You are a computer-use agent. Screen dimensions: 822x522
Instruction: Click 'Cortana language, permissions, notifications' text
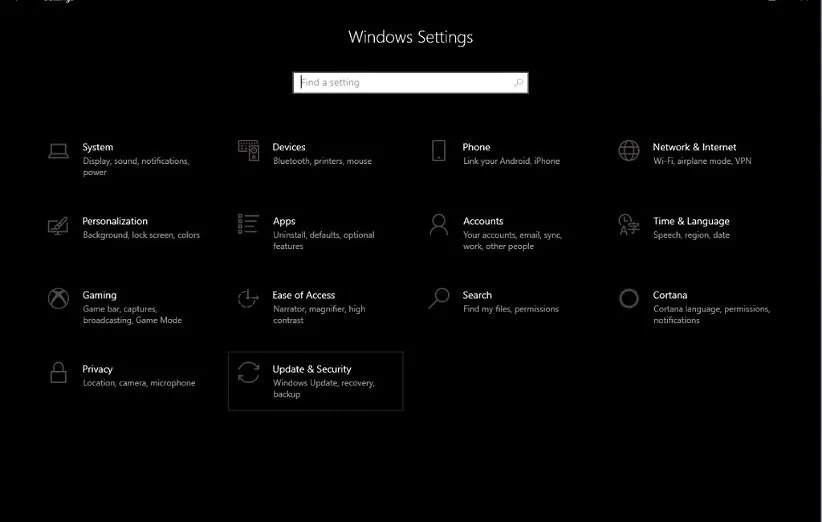(711, 314)
